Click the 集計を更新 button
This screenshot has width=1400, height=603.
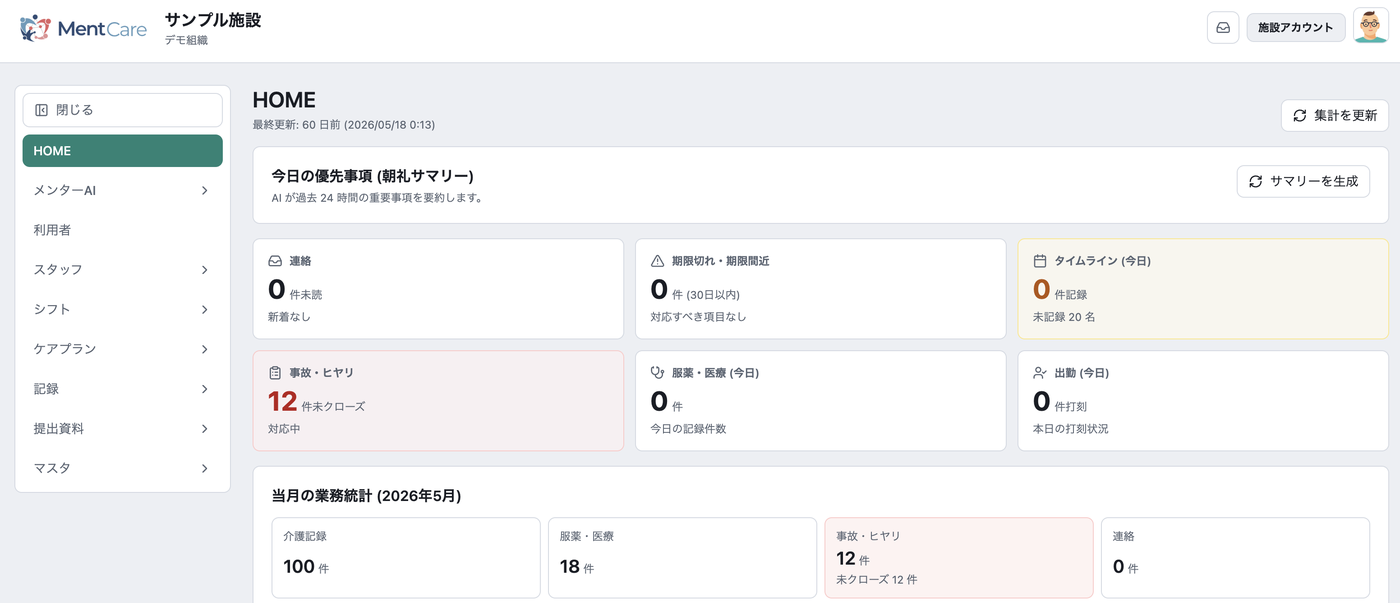[1334, 116]
